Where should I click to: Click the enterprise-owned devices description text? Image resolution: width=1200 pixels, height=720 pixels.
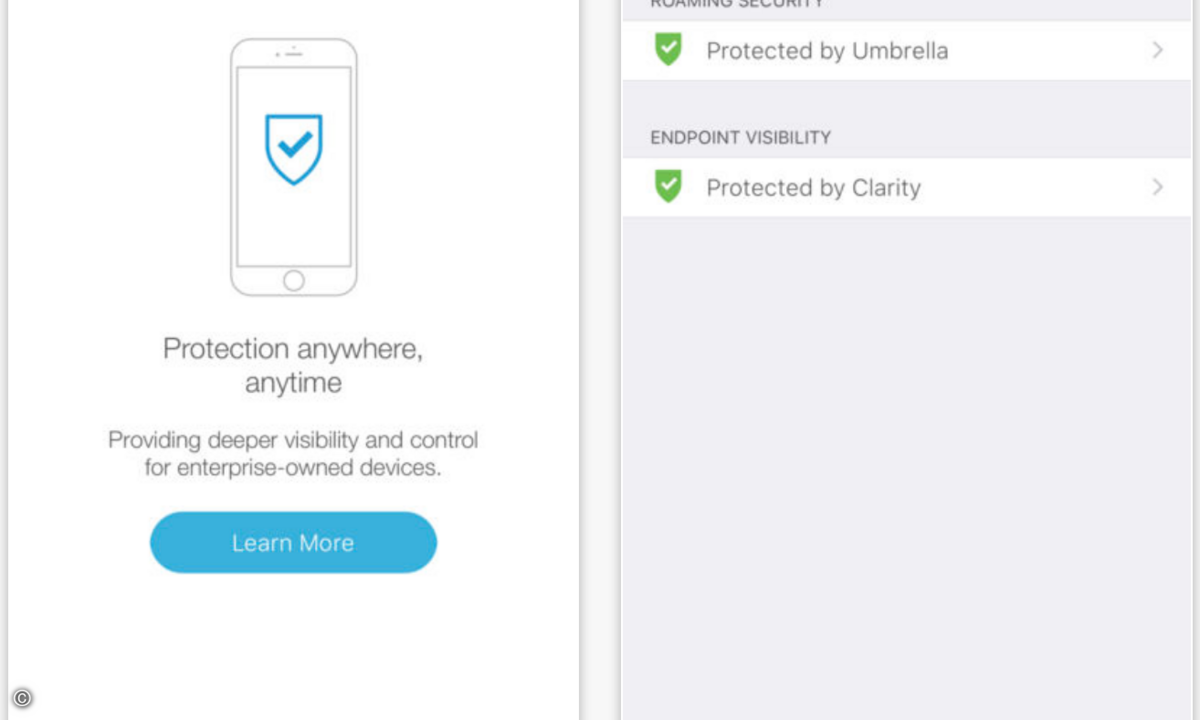293,453
